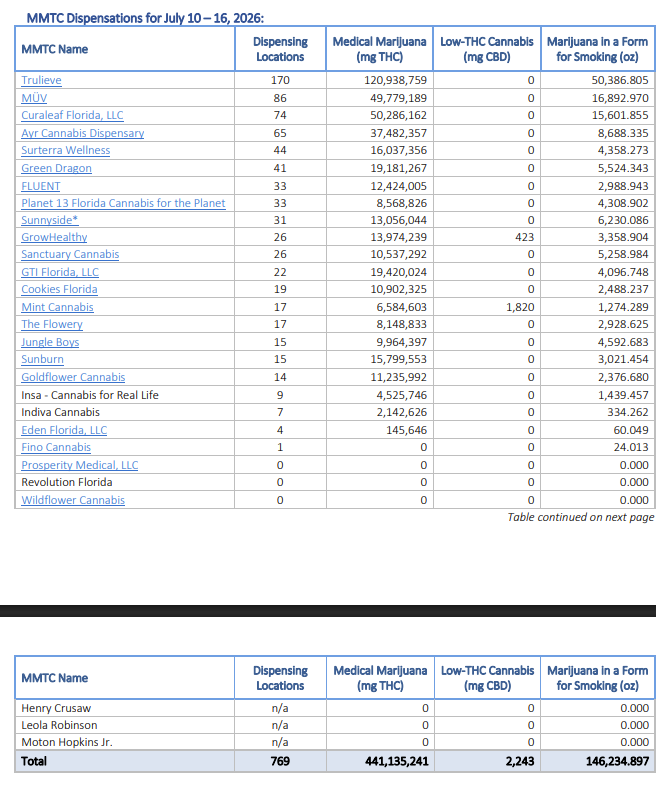Open Planet 13 Florida Cannabis link
Image resolution: width=656 pixels, height=793 pixels.
point(123,203)
